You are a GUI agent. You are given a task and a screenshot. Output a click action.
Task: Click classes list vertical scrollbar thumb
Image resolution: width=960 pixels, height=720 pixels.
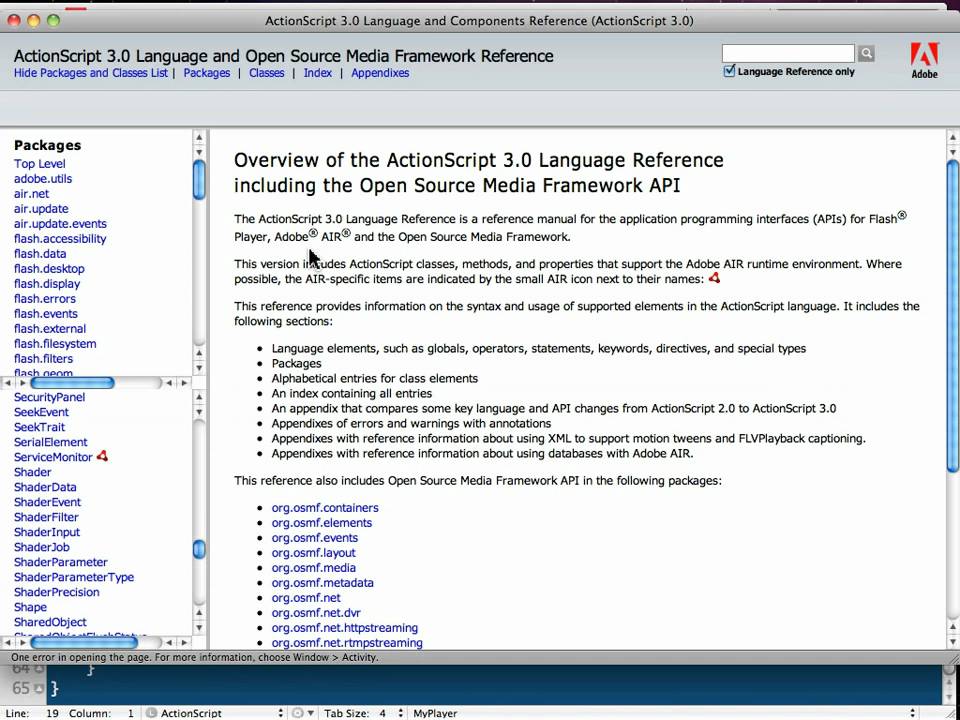(199, 549)
